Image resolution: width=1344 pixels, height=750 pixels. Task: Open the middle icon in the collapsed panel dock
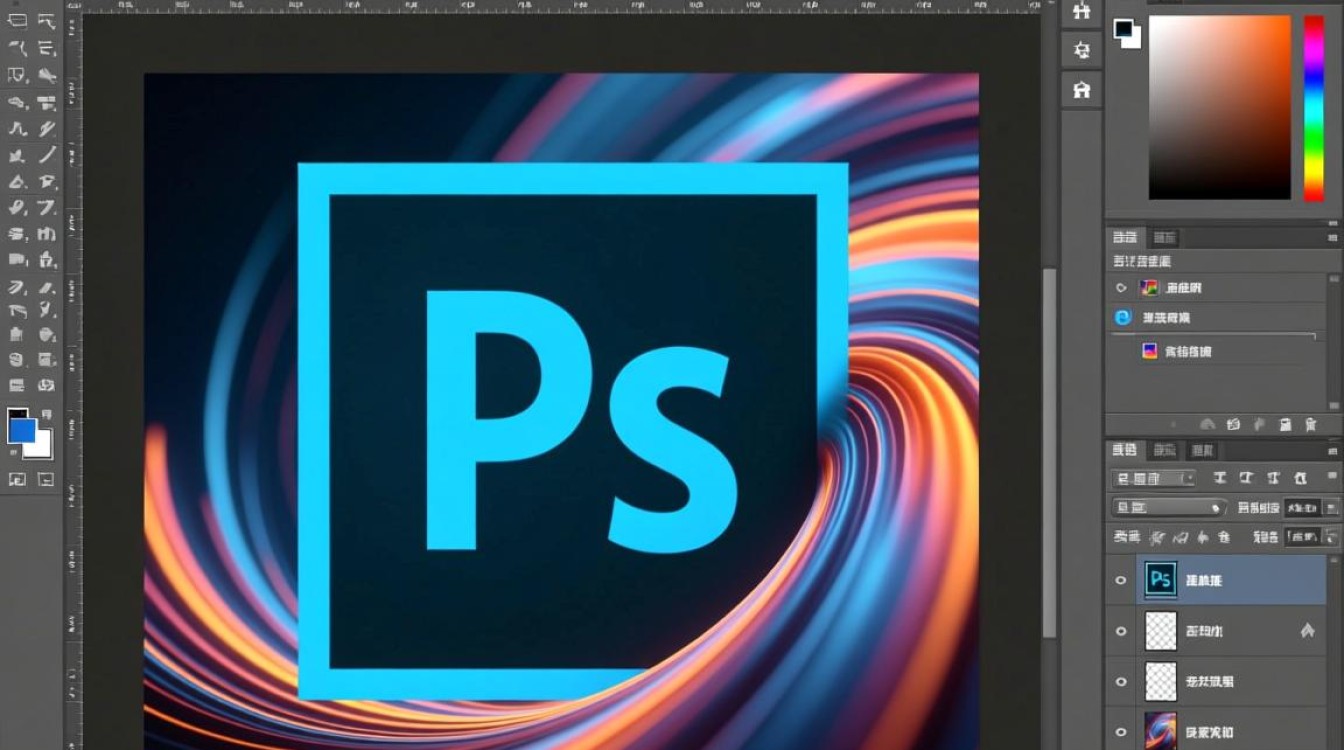[x=1081, y=49]
